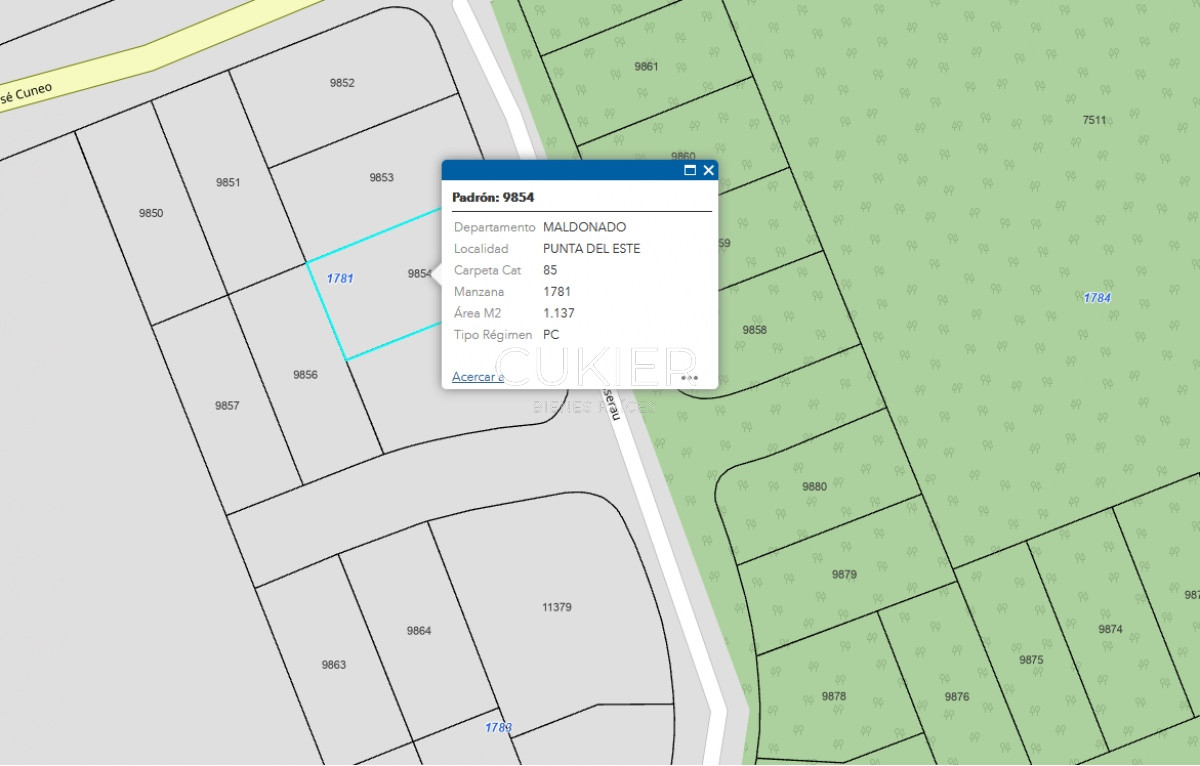
Task: Select parcel 9851
Action: coord(228,182)
